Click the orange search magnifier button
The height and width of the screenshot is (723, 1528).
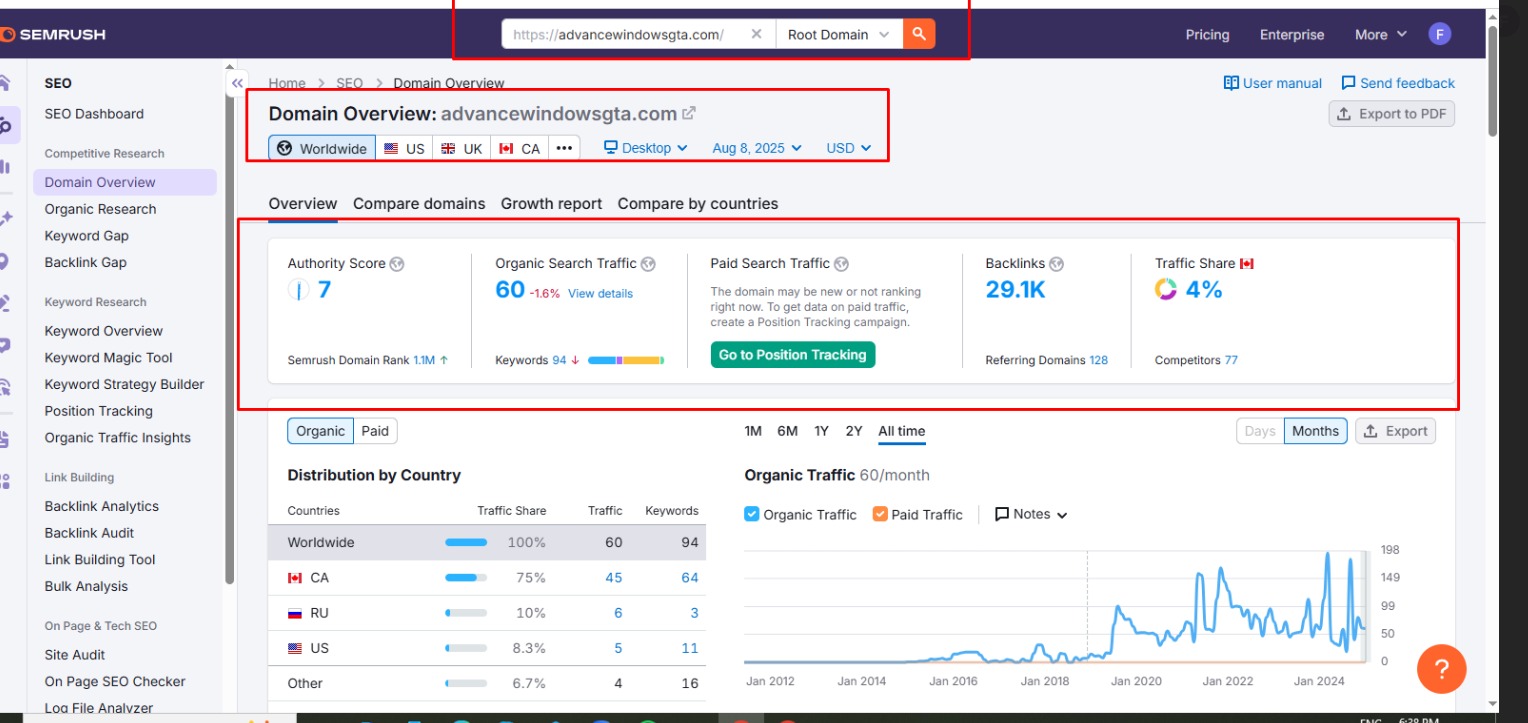pos(918,34)
